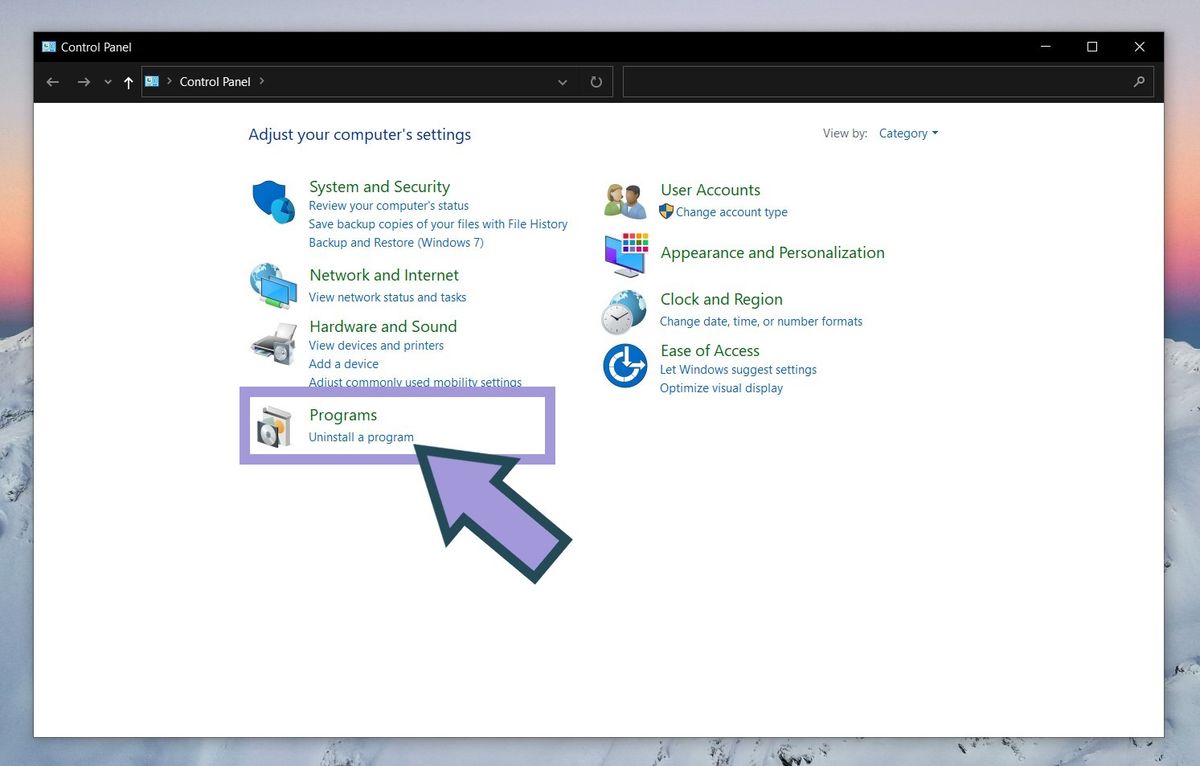Image resolution: width=1200 pixels, height=766 pixels.
Task: Click View network status and tasks
Action: click(387, 297)
